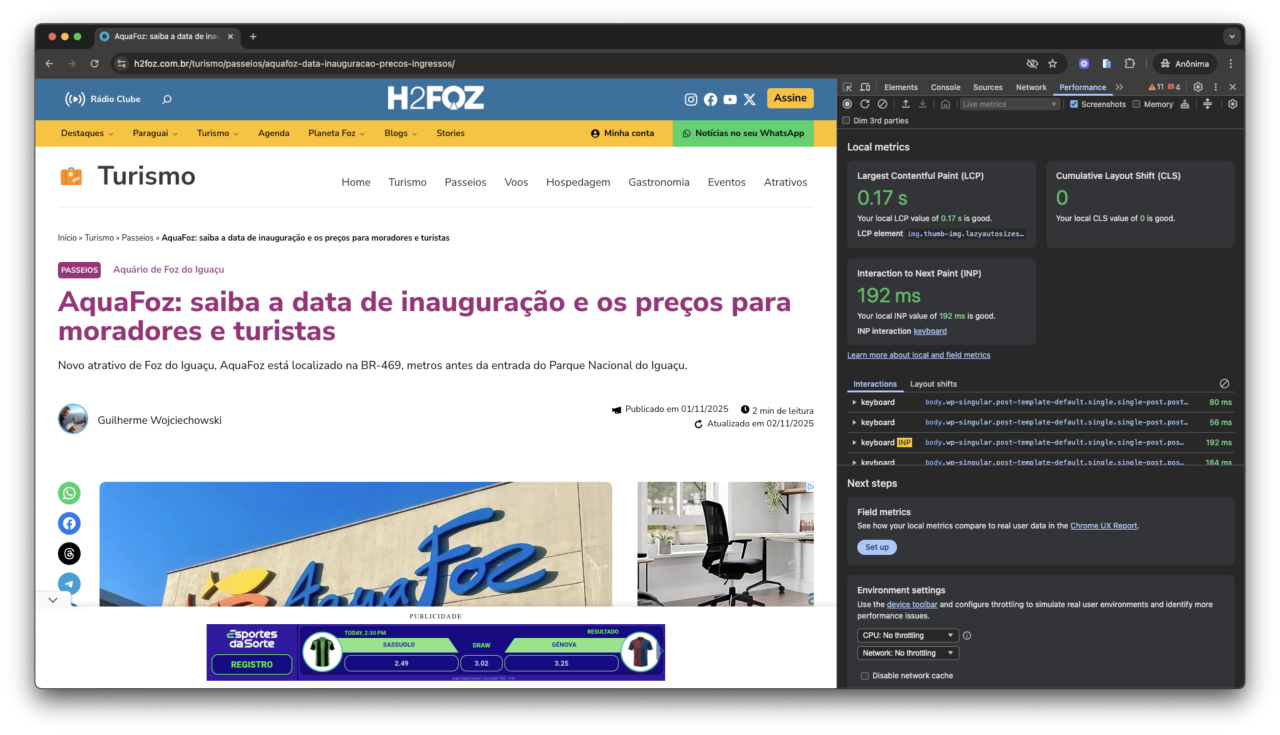Open the DevTools settings gear

click(x=1198, y=87)
